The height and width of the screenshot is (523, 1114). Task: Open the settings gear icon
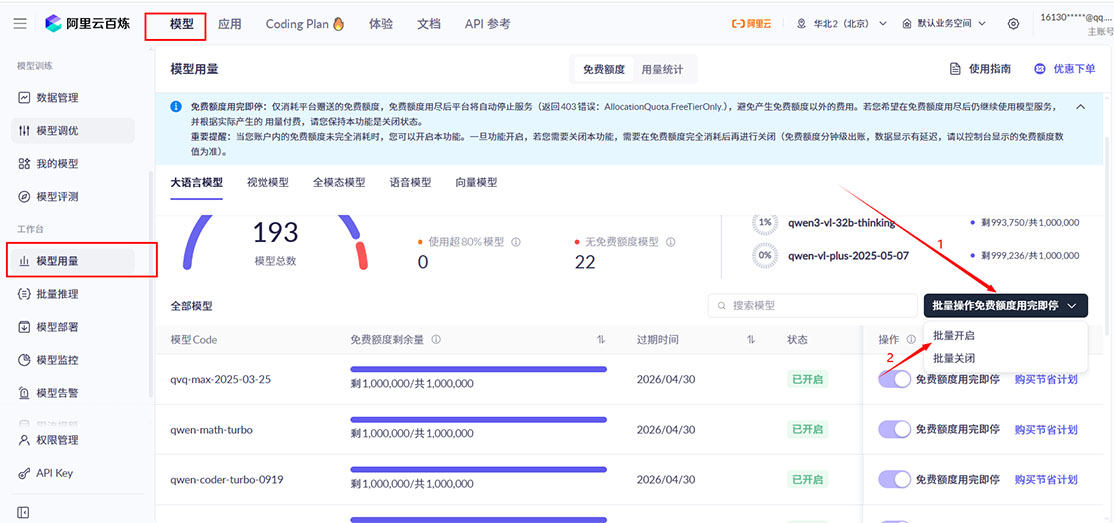point(1013,23)
